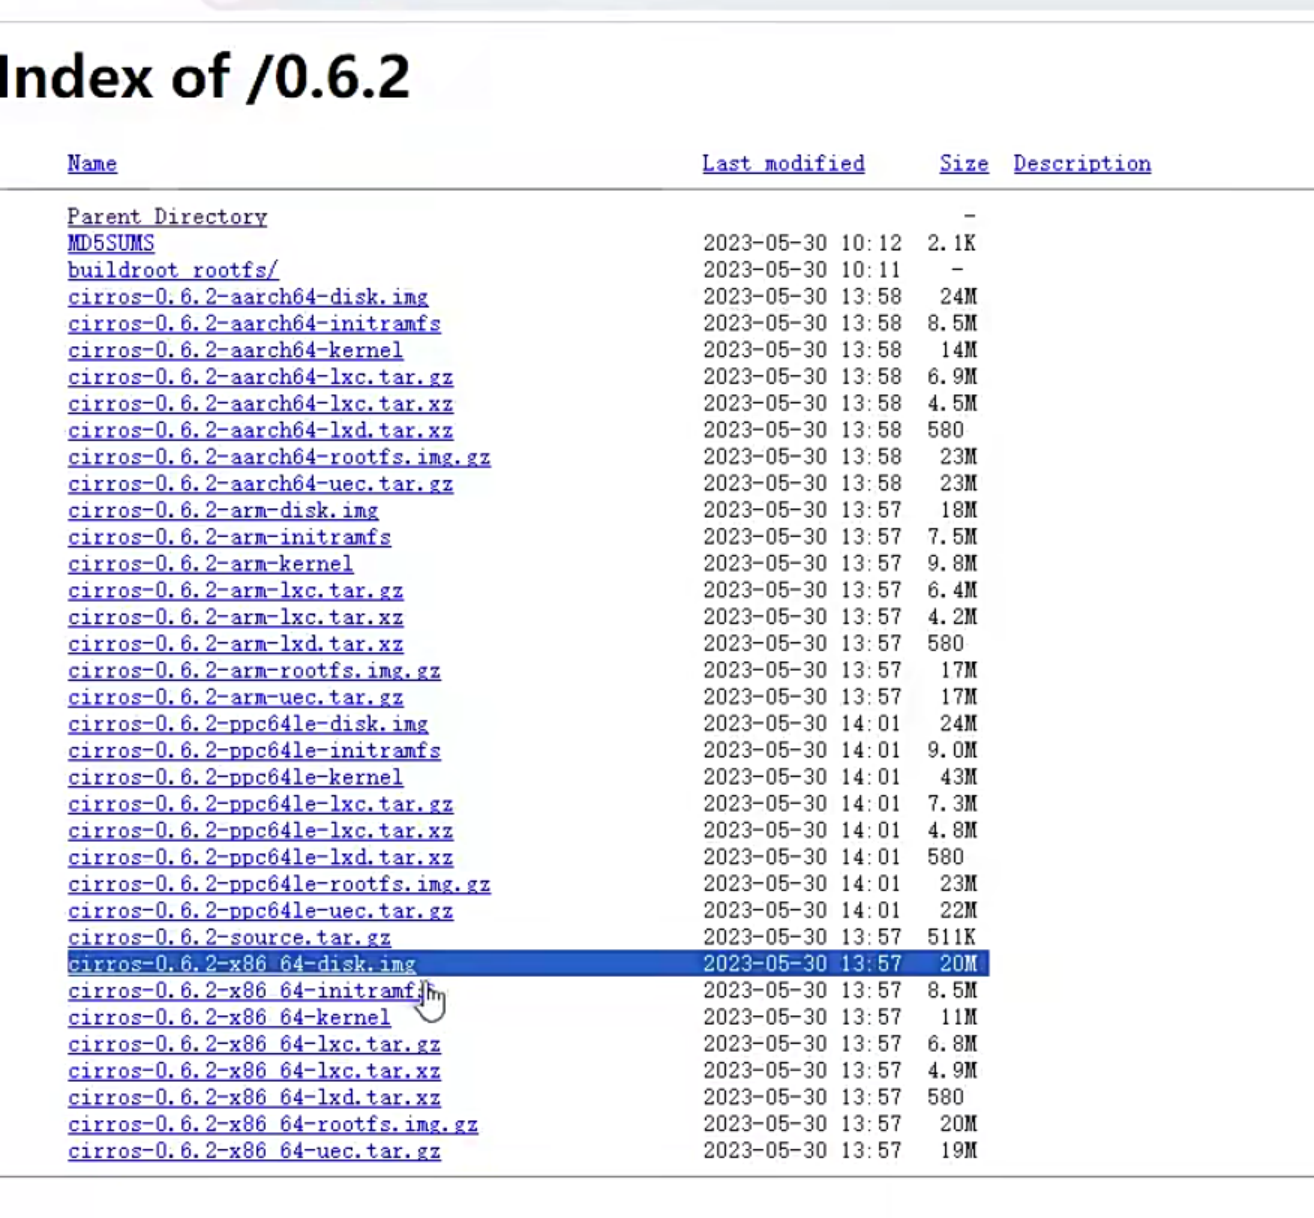Viewport: 1314px width, 1218px height.
Task: Download cirros-0.6.2-aarch64-lxc.tar.gz
Action: 260,377
